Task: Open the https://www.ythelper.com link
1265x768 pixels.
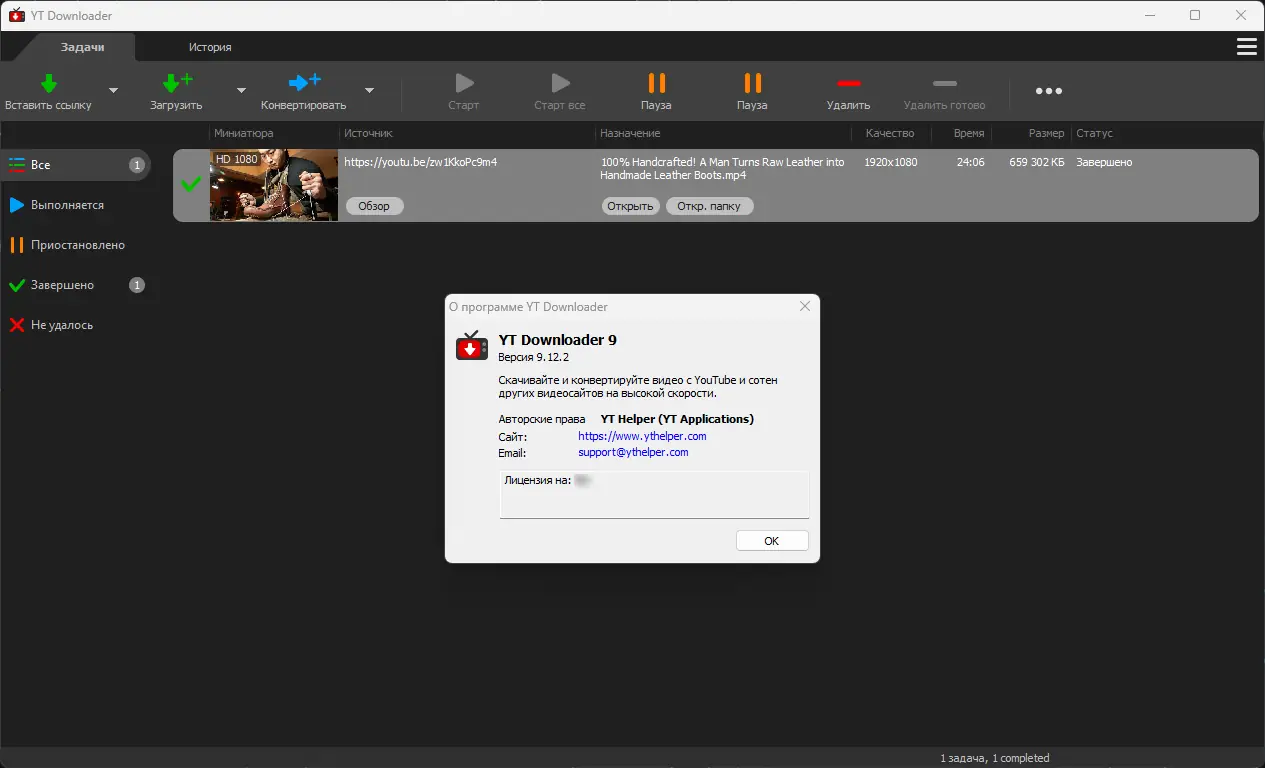Action: (642, 435)
